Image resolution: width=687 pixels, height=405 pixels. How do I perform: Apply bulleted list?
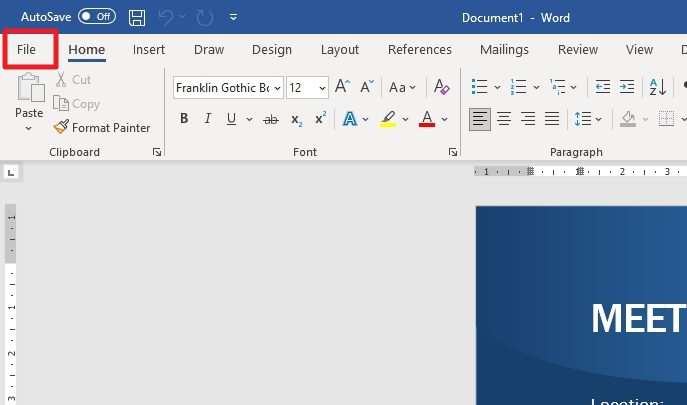(x=479, y=87)
